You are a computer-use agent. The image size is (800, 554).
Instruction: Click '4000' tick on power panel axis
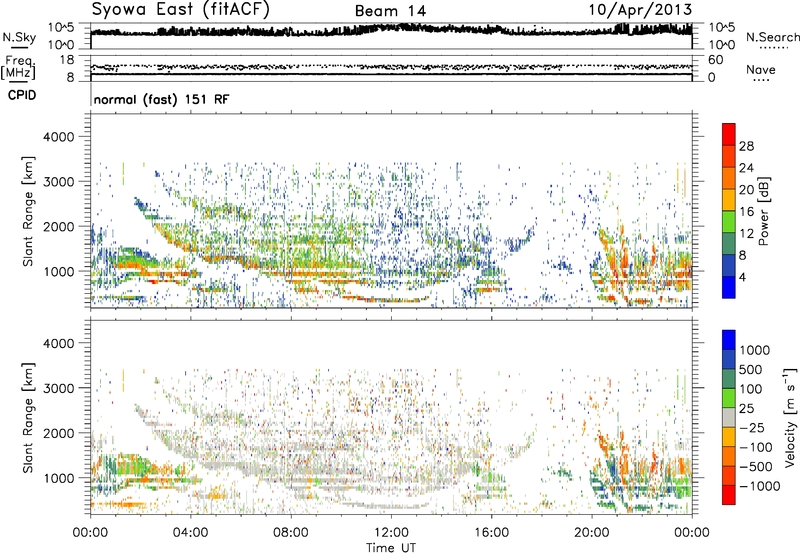(x=58, y=137)
